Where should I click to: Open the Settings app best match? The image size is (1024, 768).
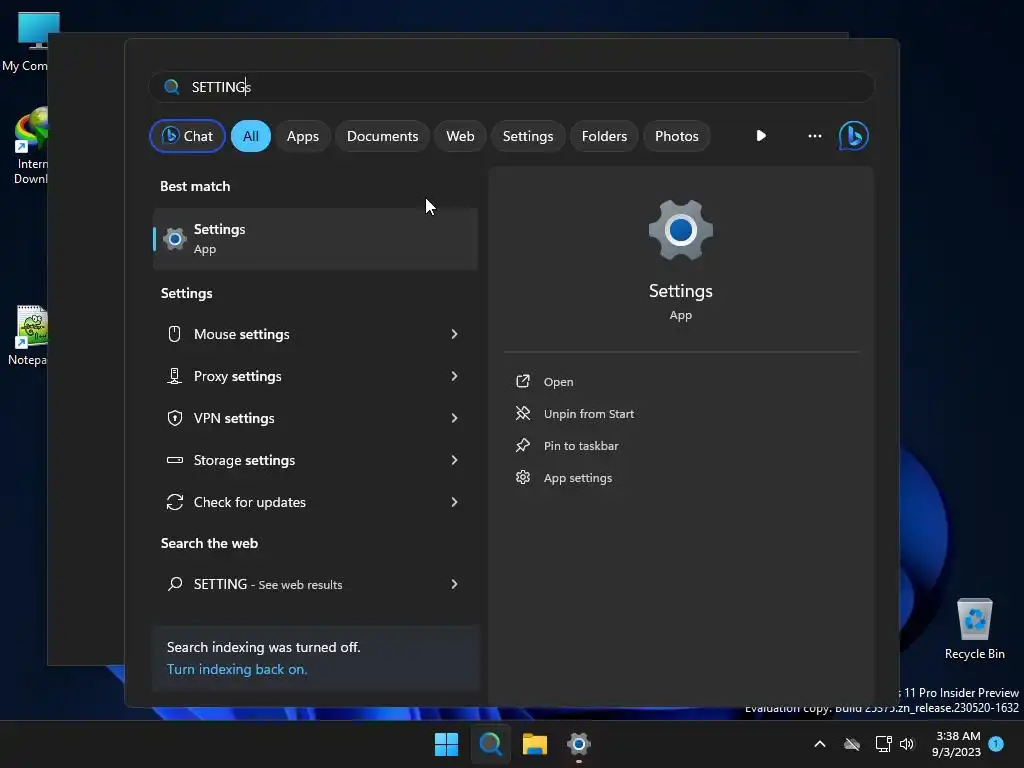(315, 239)
